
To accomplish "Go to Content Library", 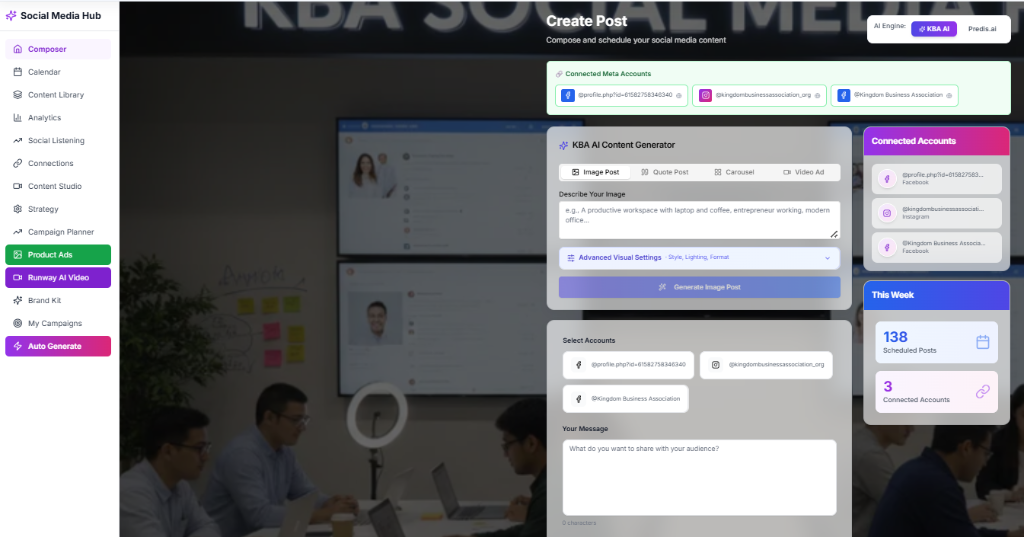I will [x=58, y=95].
